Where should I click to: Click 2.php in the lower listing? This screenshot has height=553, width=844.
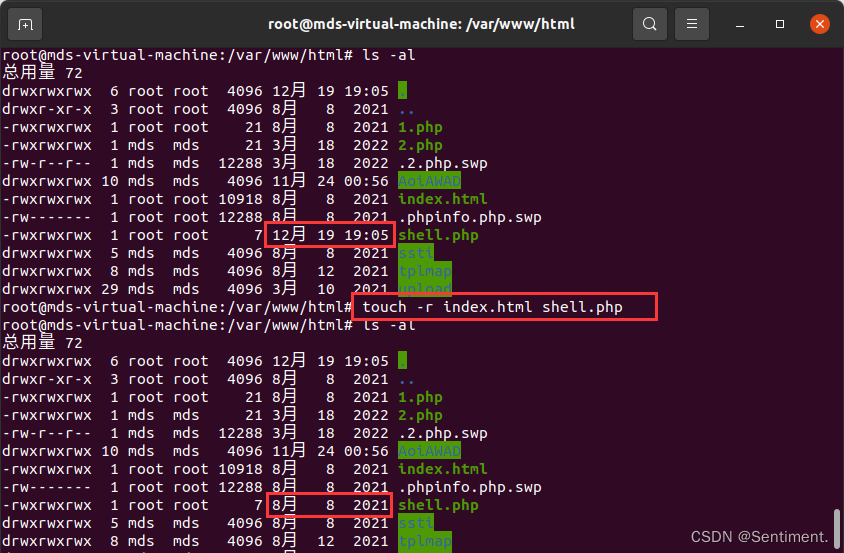click(420, 416)
